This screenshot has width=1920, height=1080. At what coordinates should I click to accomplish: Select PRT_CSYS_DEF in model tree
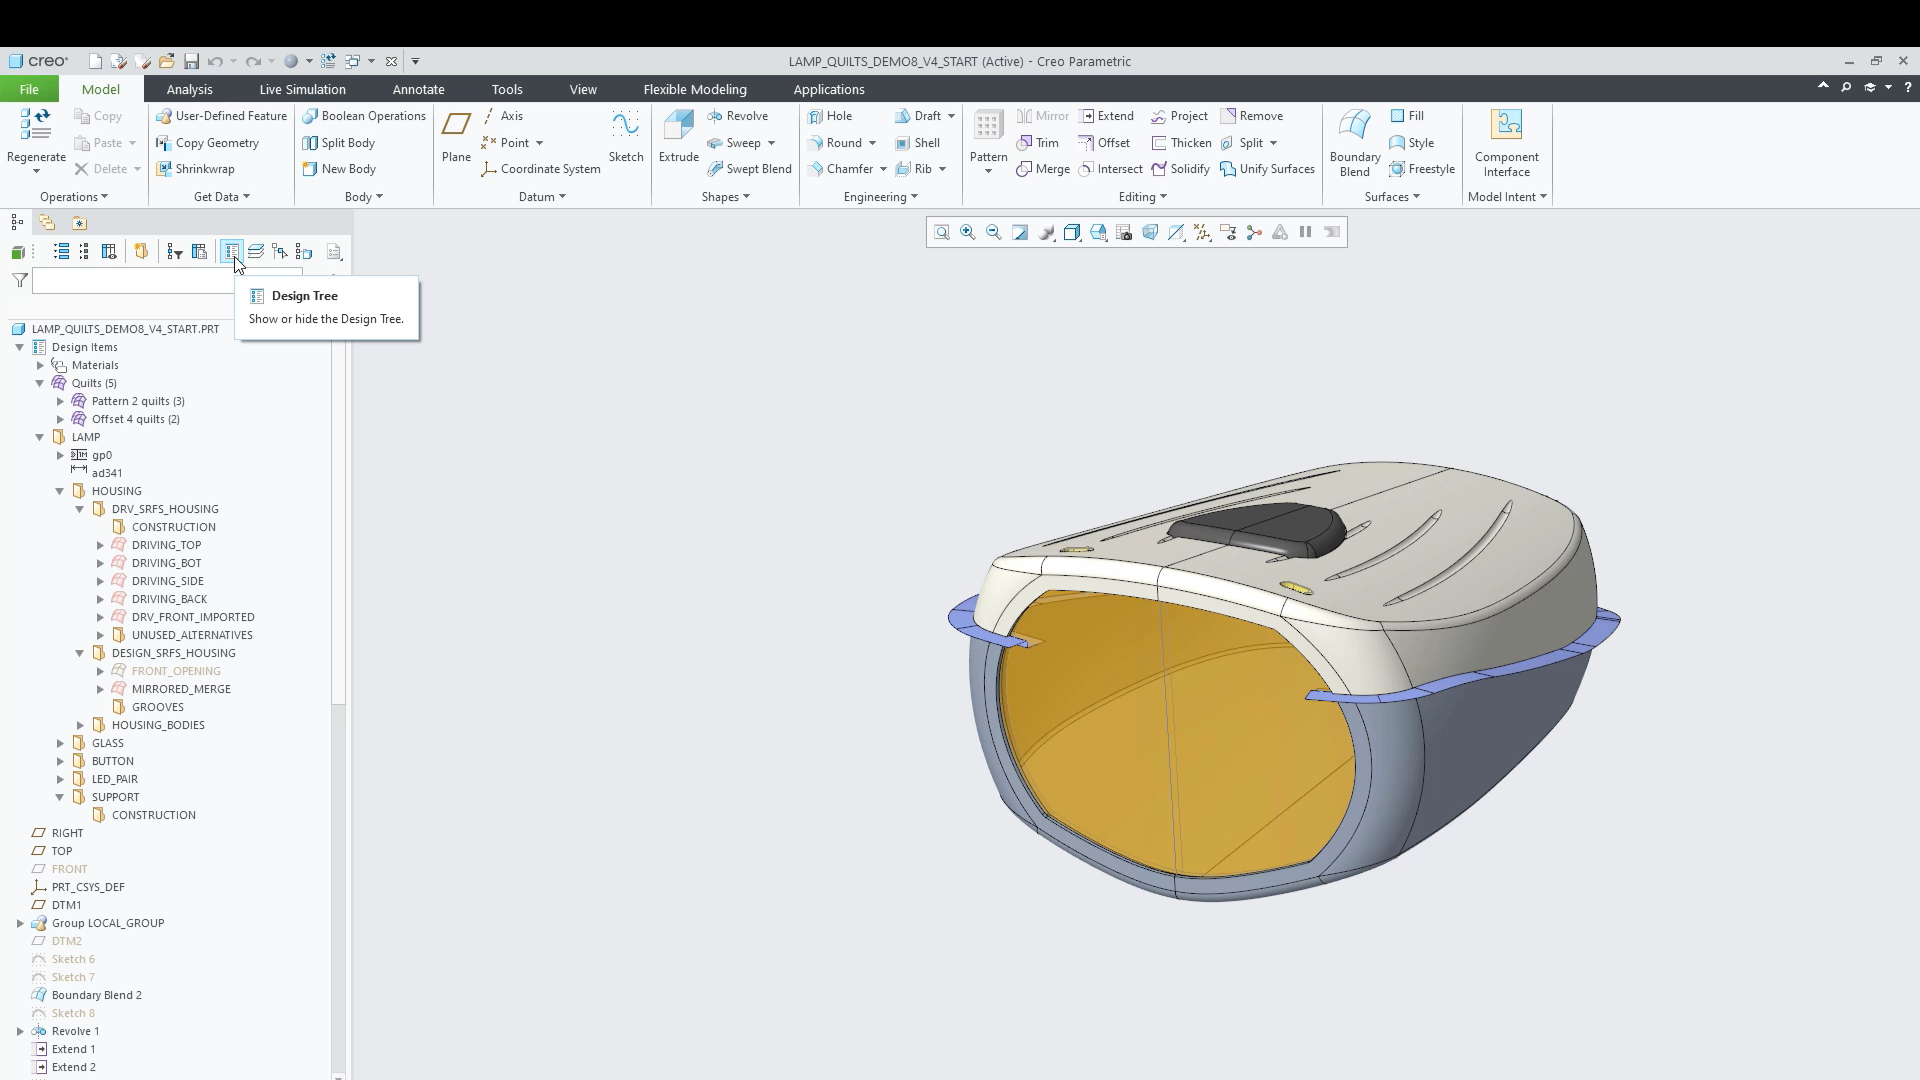pyautogui.click(x=88, y=887)
